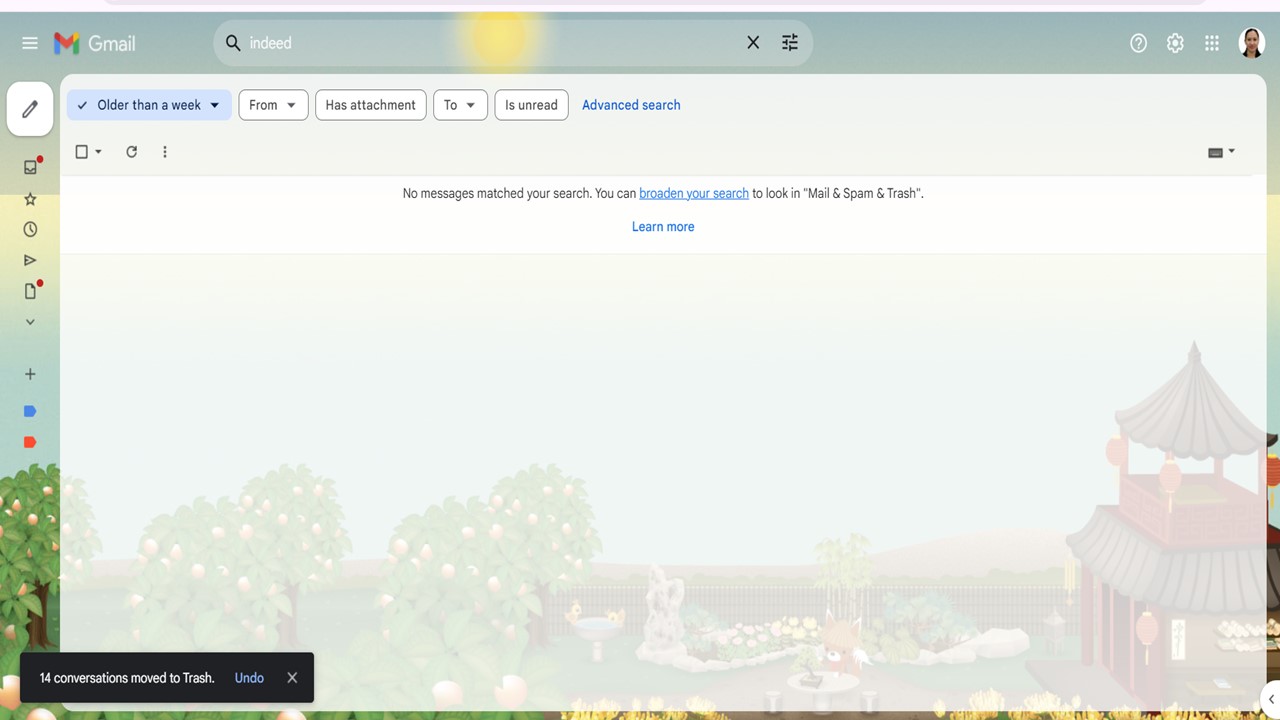
Task: Open the red label in sidebar
Action: [x=30, y=442]
